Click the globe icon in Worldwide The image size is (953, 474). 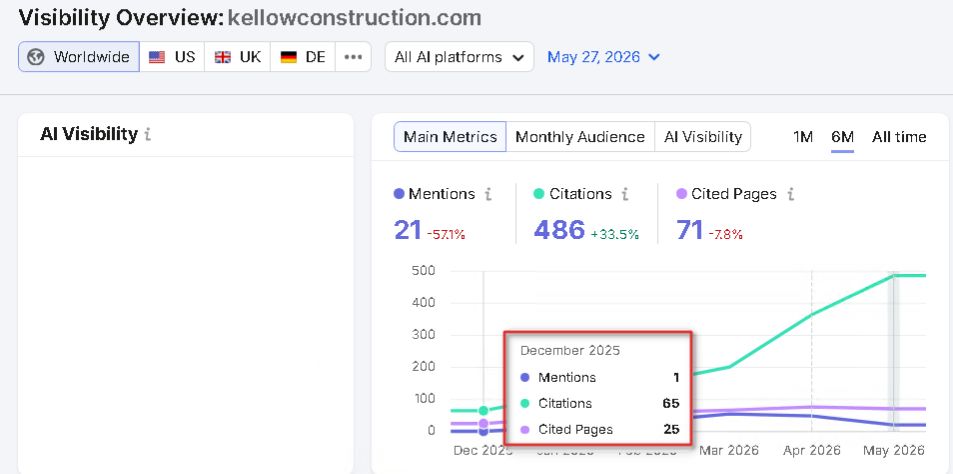[36, 57]
